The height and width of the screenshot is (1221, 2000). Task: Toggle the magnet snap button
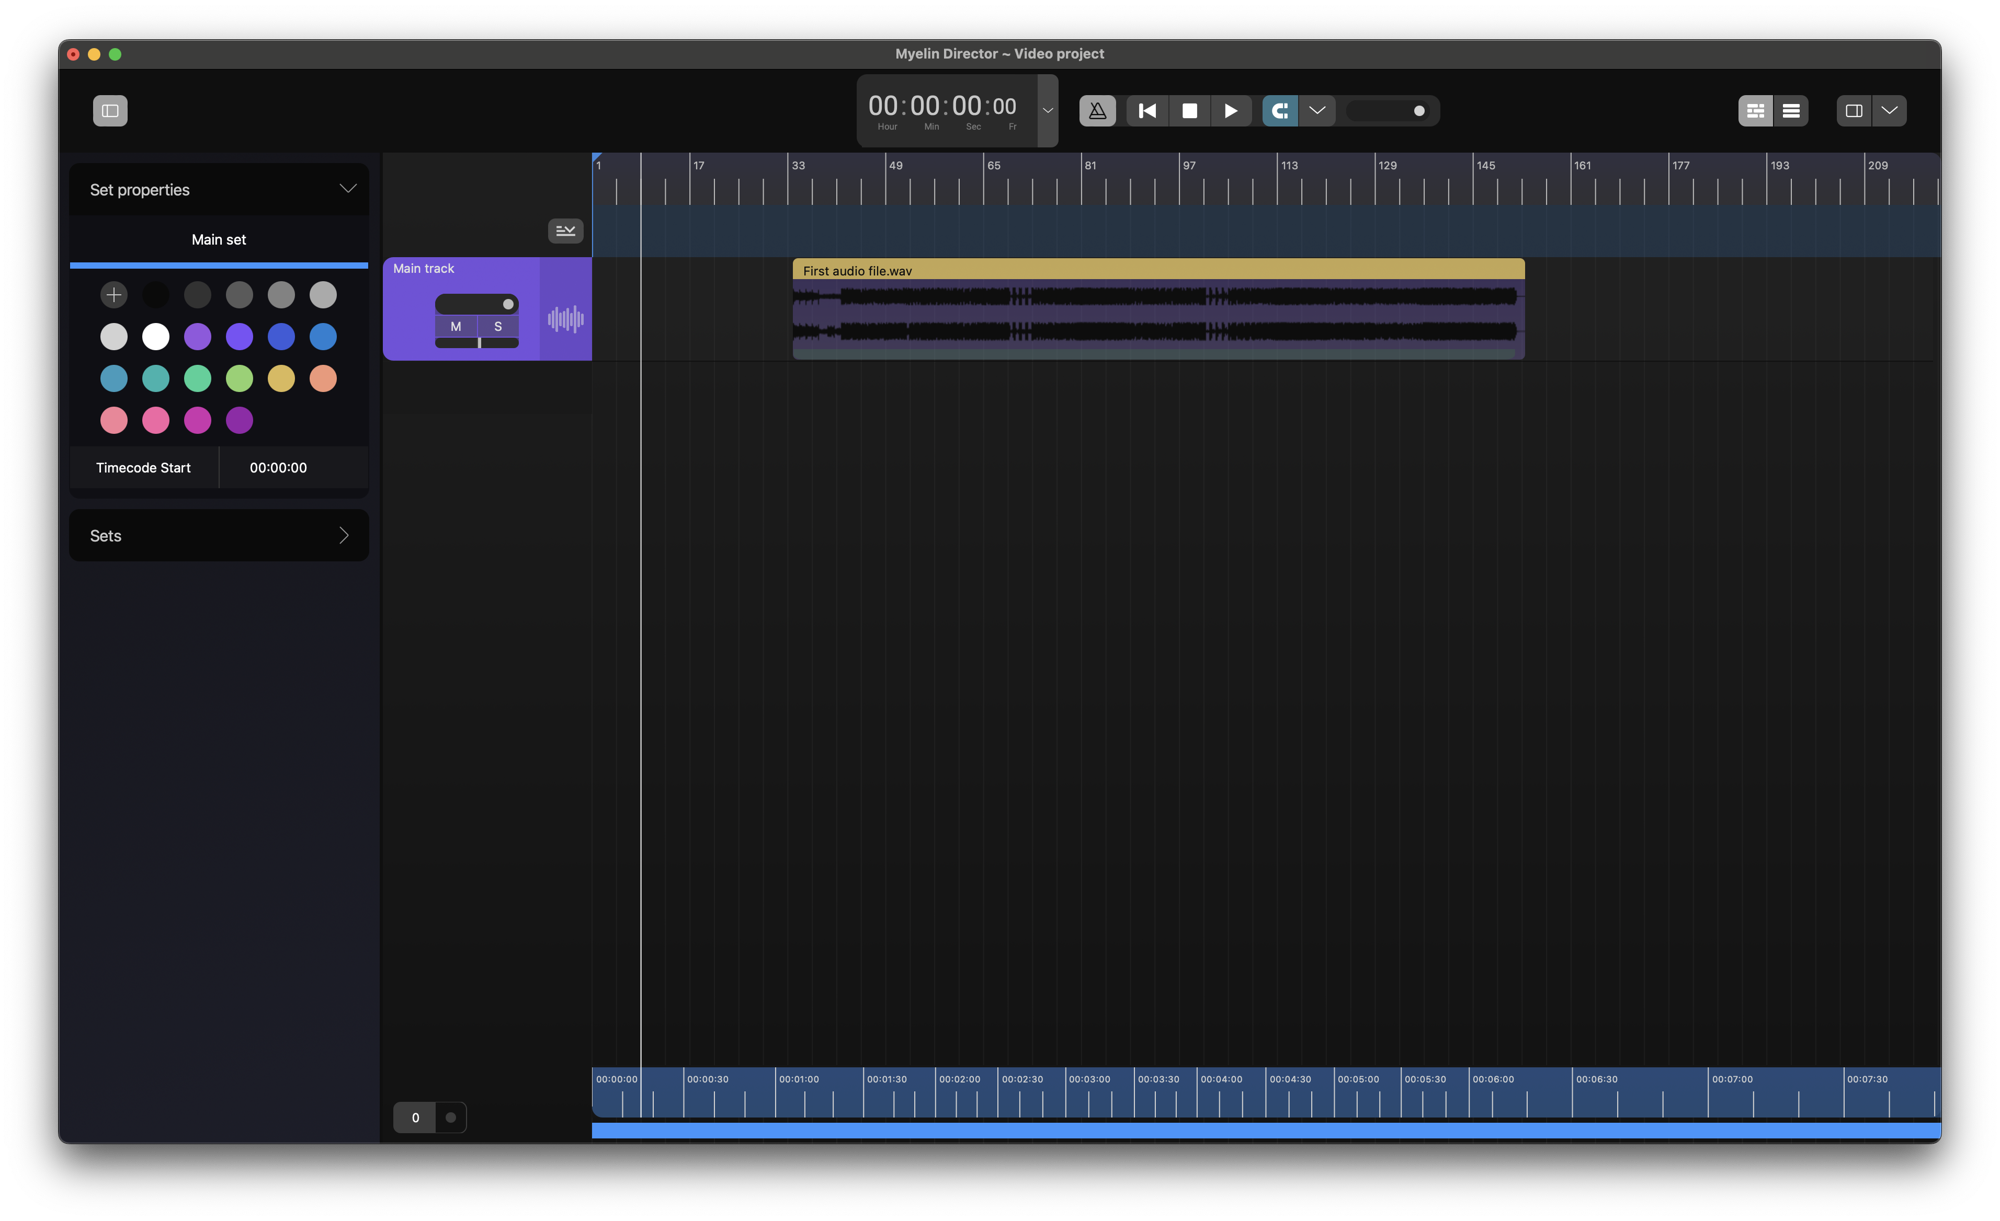point(1280,111)
